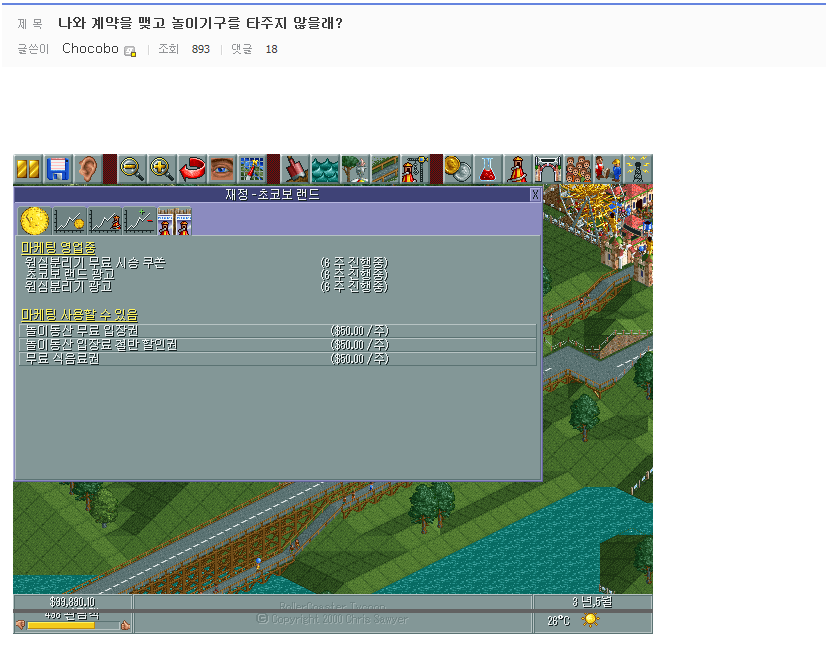
Task: Select the shovel landscaping tool
Action: [x=295, y=169]
